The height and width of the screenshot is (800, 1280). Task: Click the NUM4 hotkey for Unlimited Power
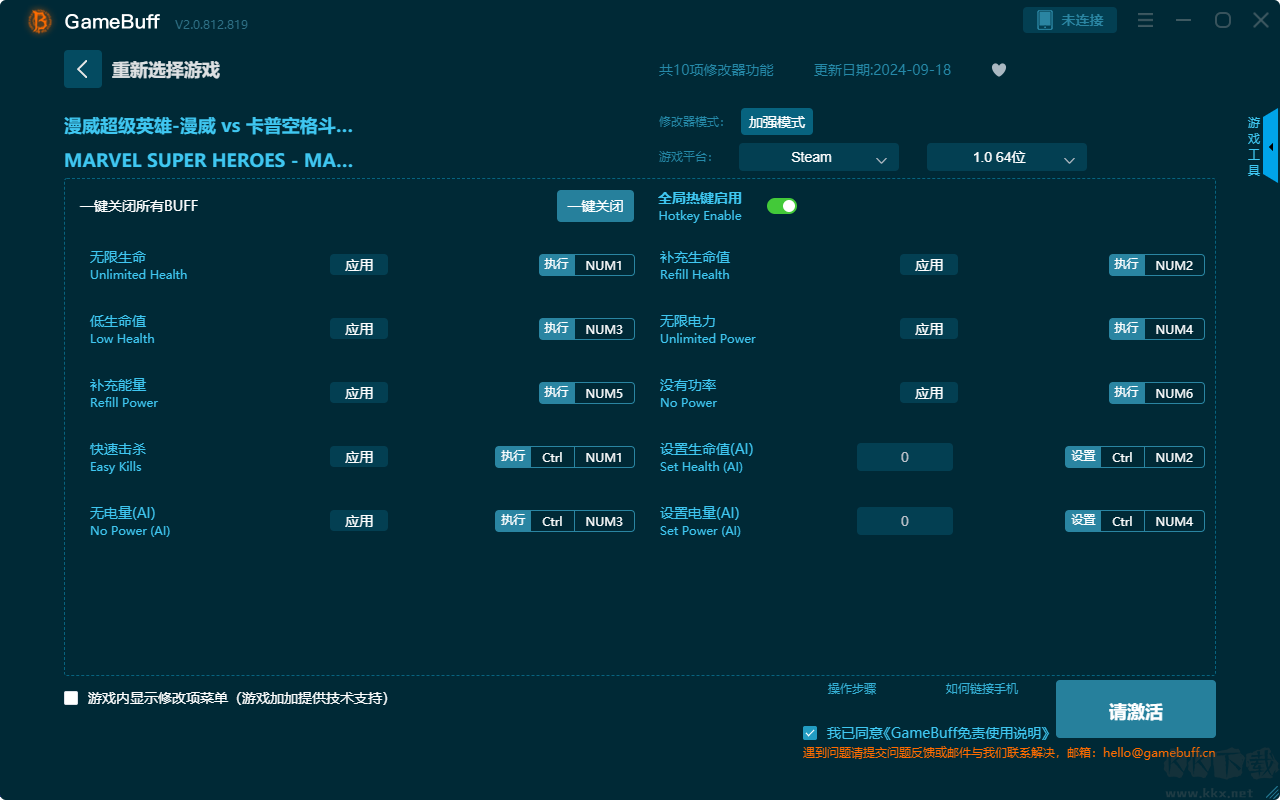1174,329
